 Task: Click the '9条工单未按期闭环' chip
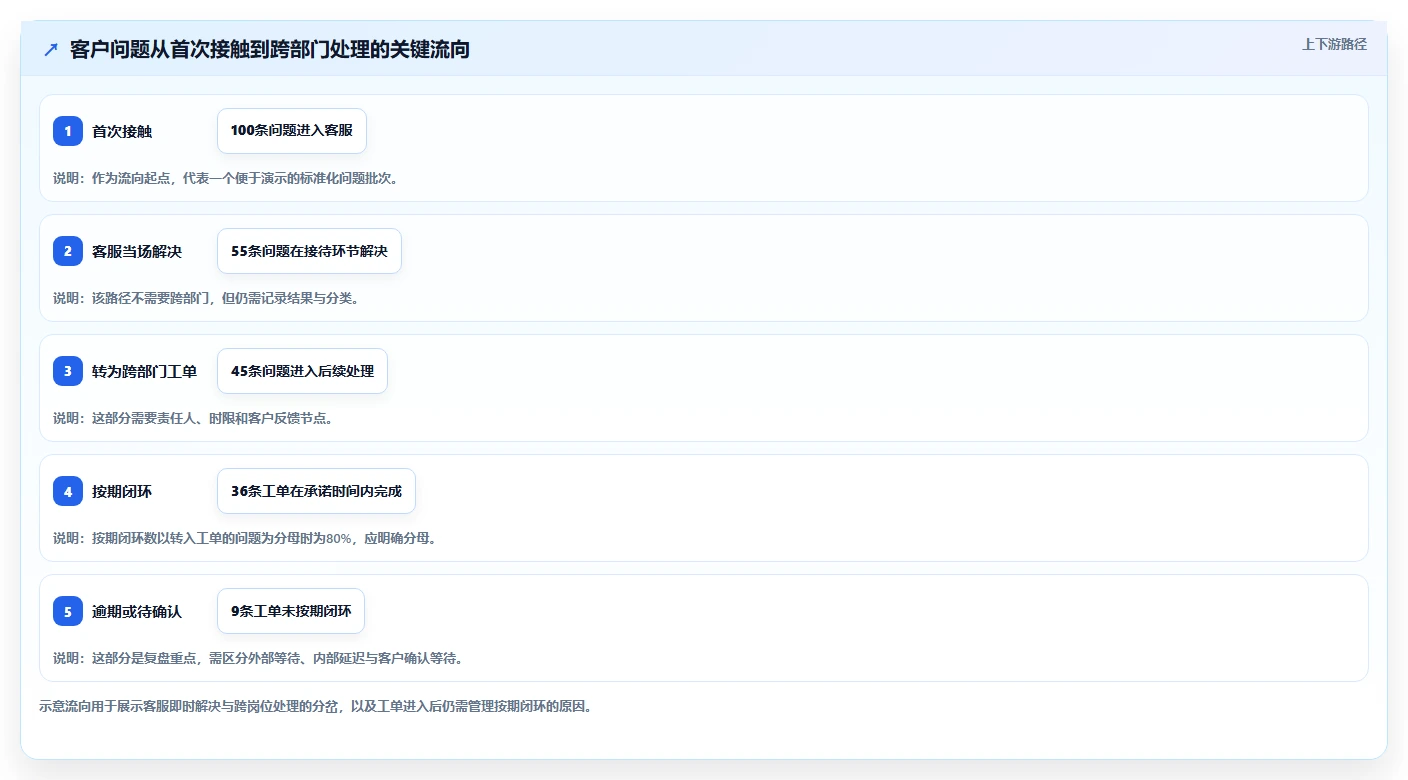(x=291, y=611)
